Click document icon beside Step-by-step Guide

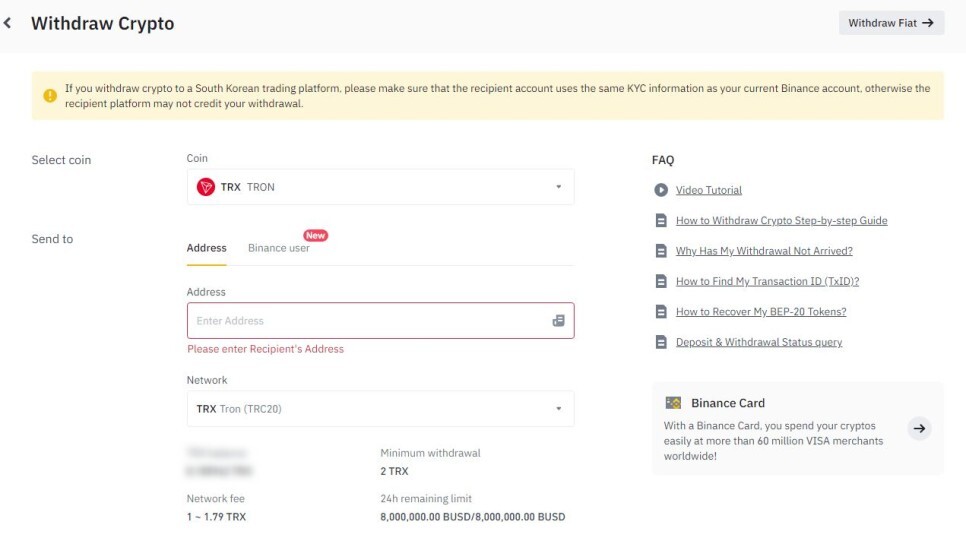pyautogui.click(x=660, y=221)
